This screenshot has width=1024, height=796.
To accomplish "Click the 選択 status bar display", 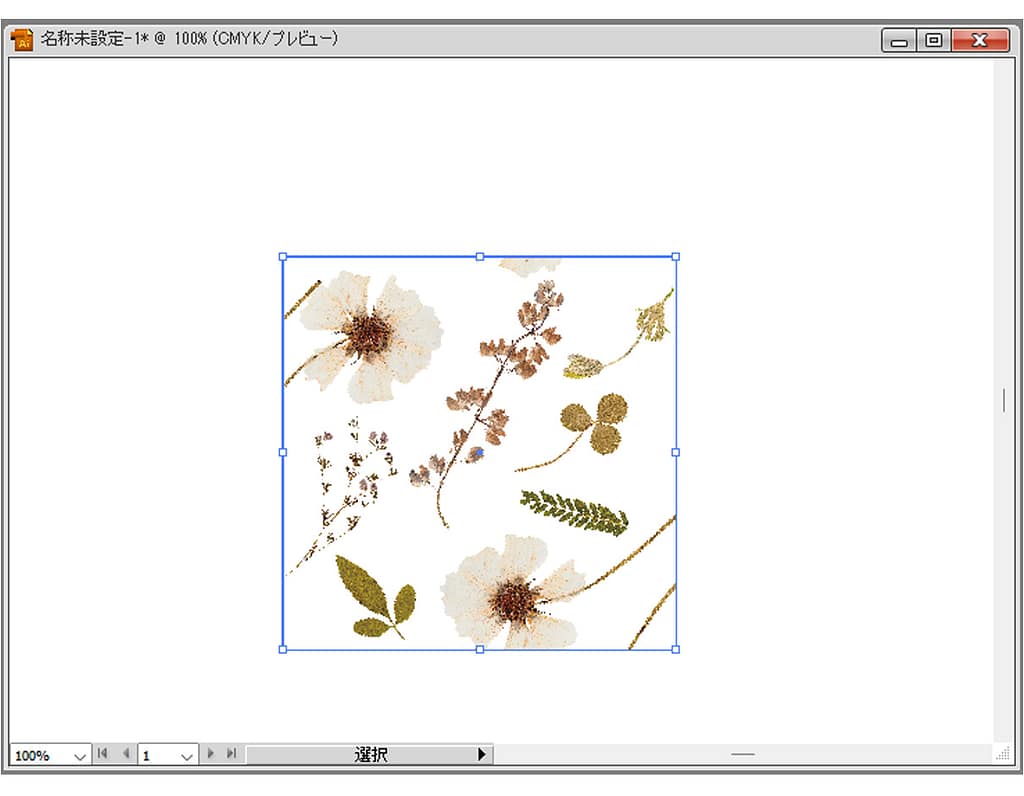I will tap(370, 755).
